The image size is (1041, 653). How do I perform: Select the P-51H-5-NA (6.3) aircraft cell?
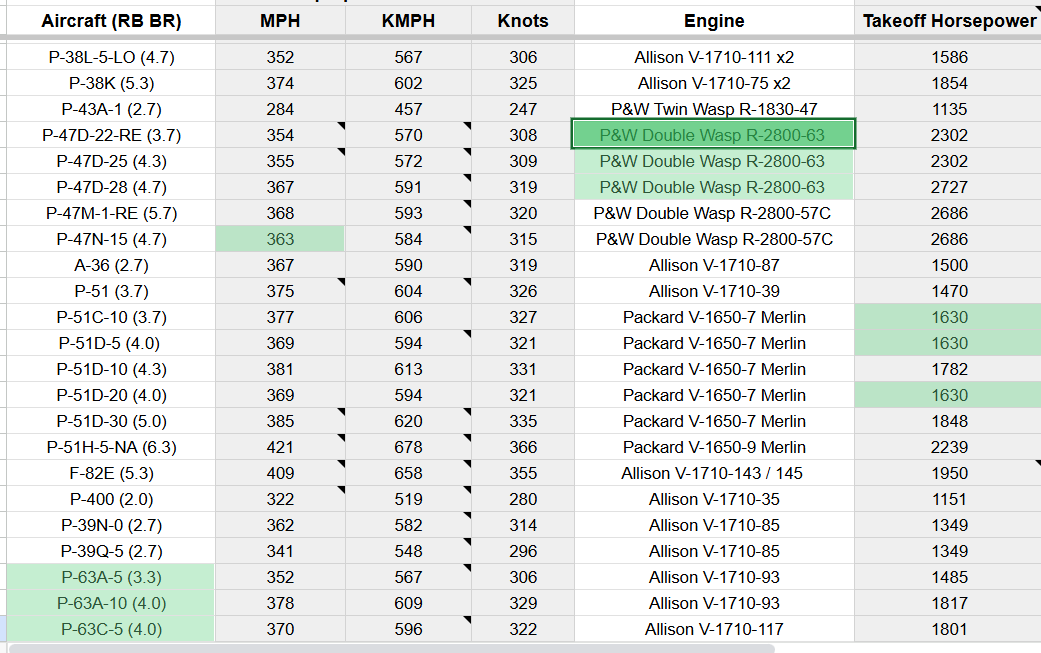point(110,447)
